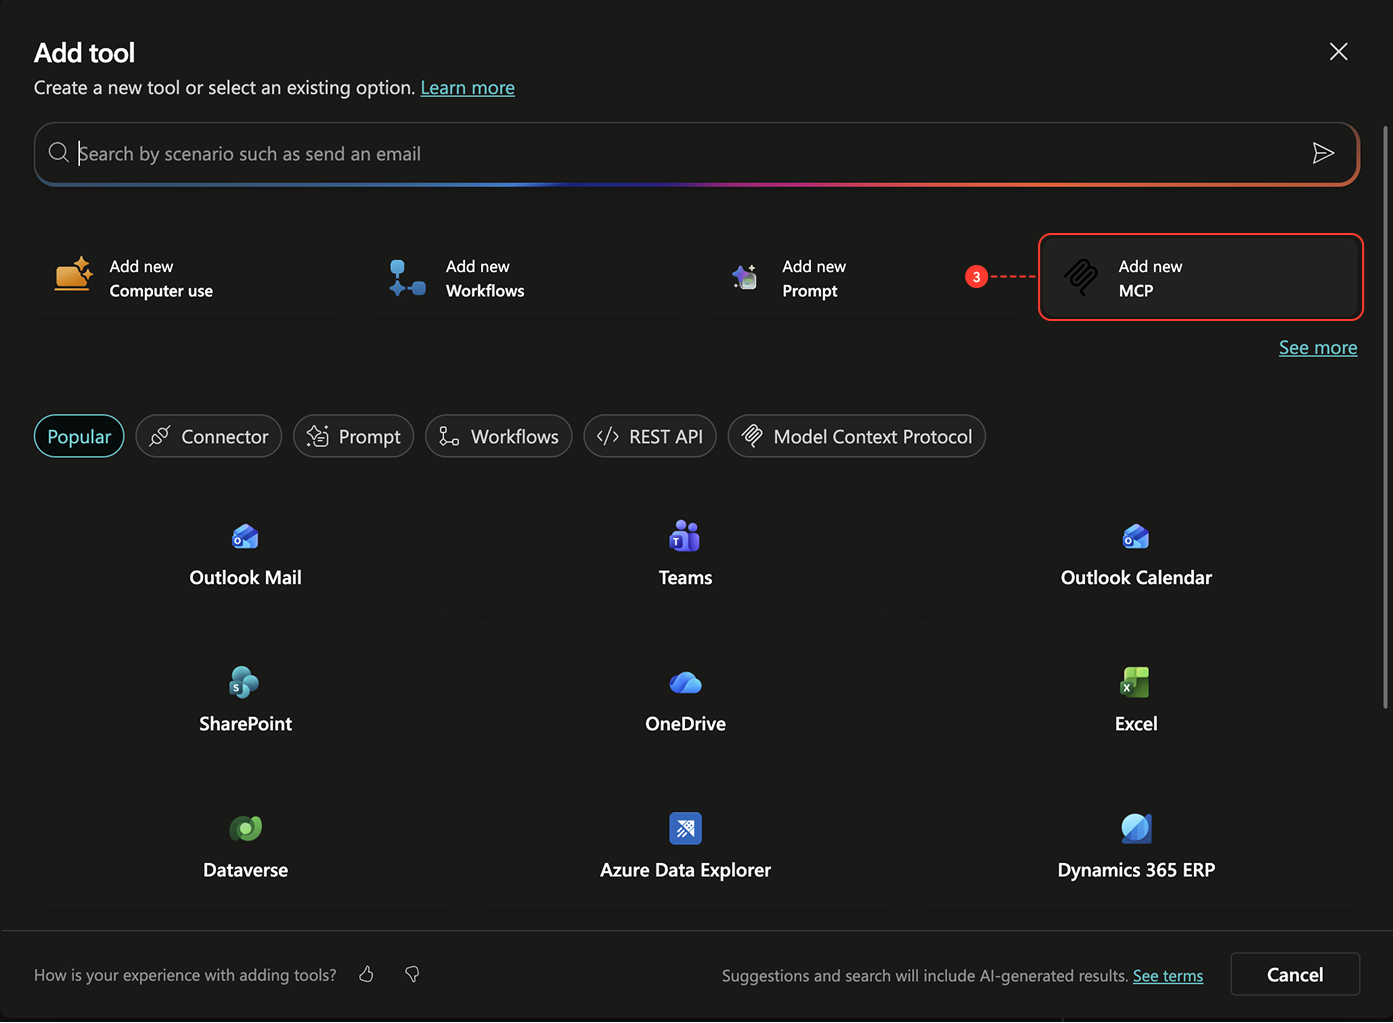Click the Excel icon
Screen dimensions: 1393x1023
1135,682
